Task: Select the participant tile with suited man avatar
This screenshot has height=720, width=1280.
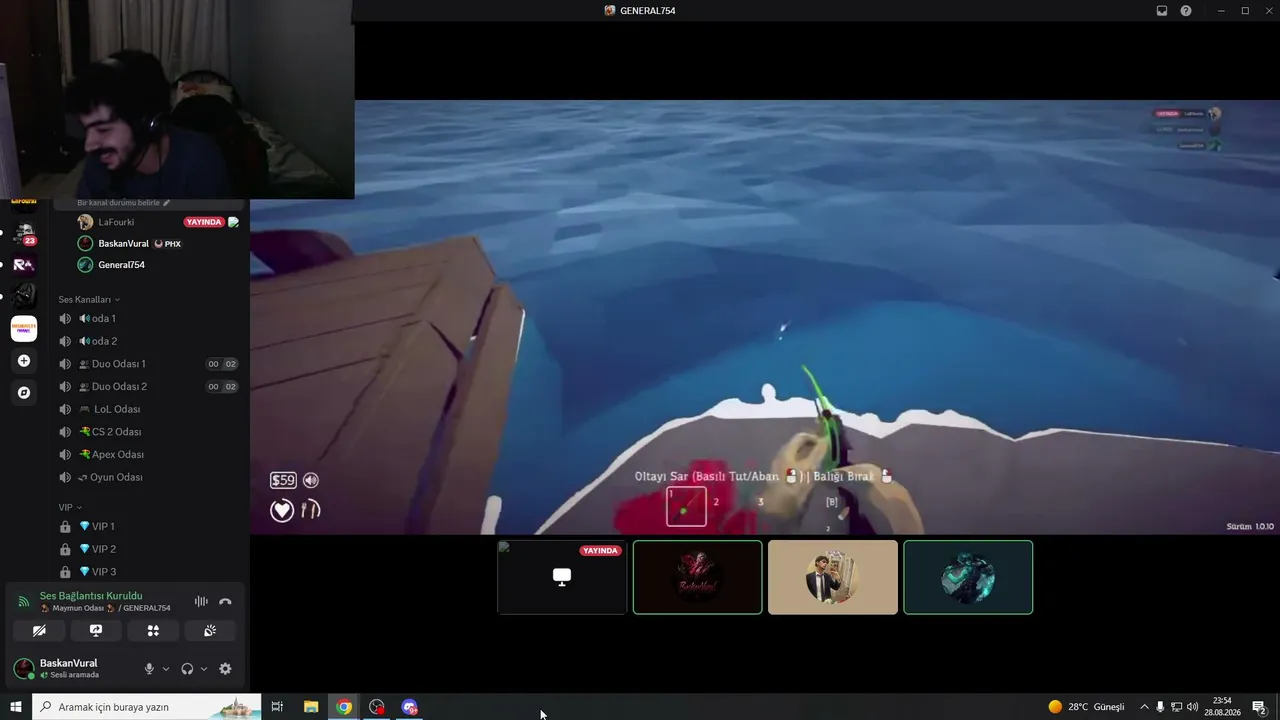Action: tap(833, 577)
